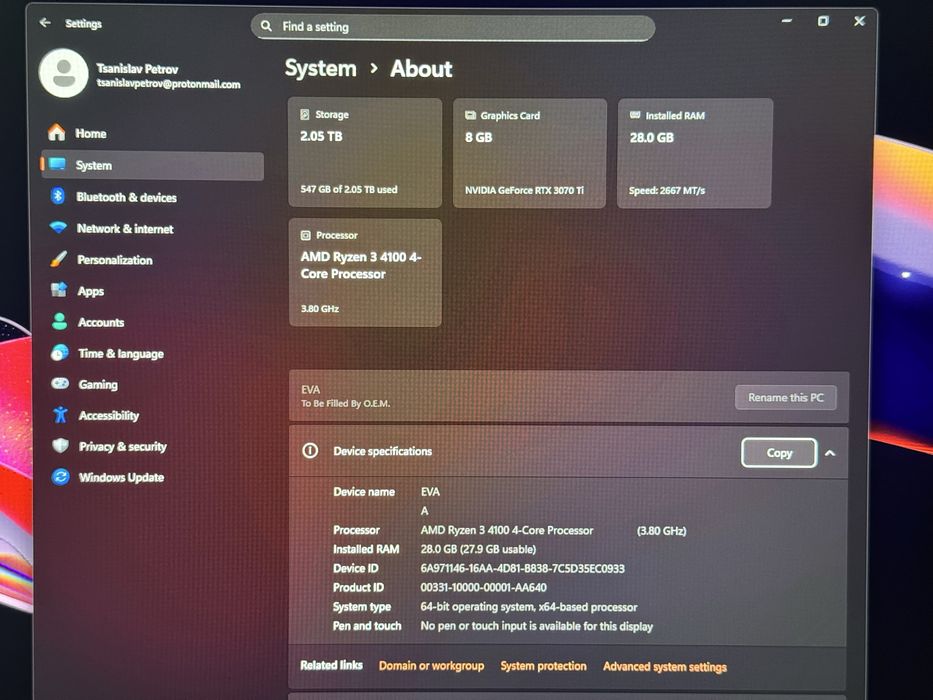Open the Apps settings page
Image resolution: width=933 pixels, height=700 pixels.
152,291
